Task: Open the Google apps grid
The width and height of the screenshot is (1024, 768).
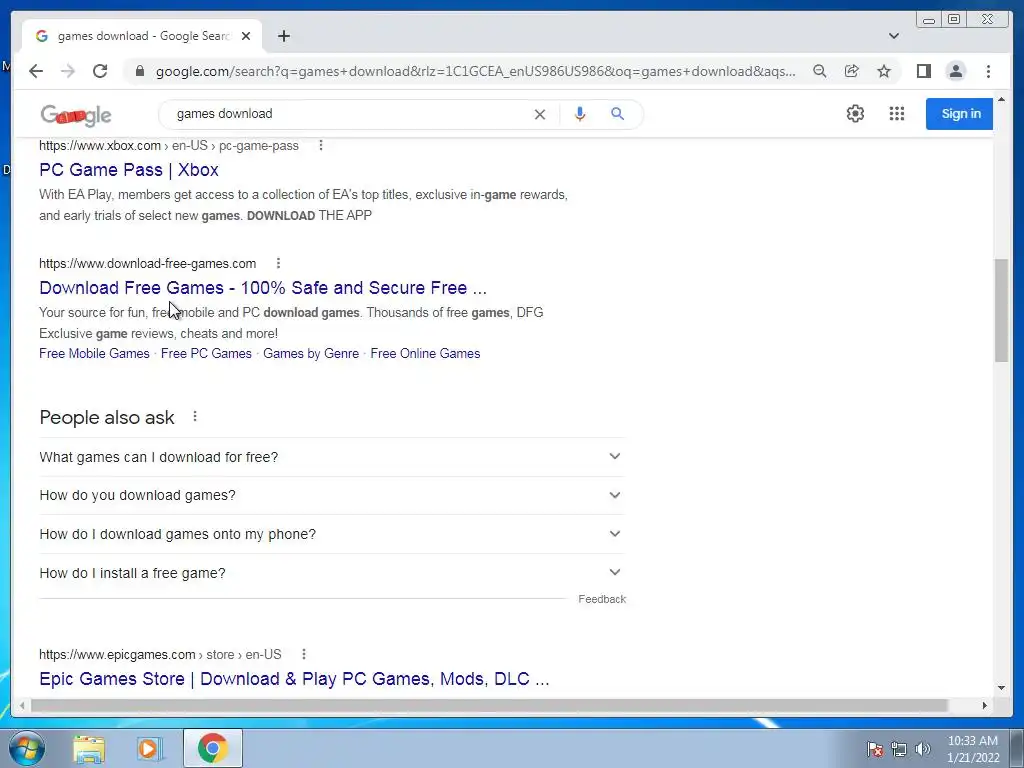Action: [897, 114]
